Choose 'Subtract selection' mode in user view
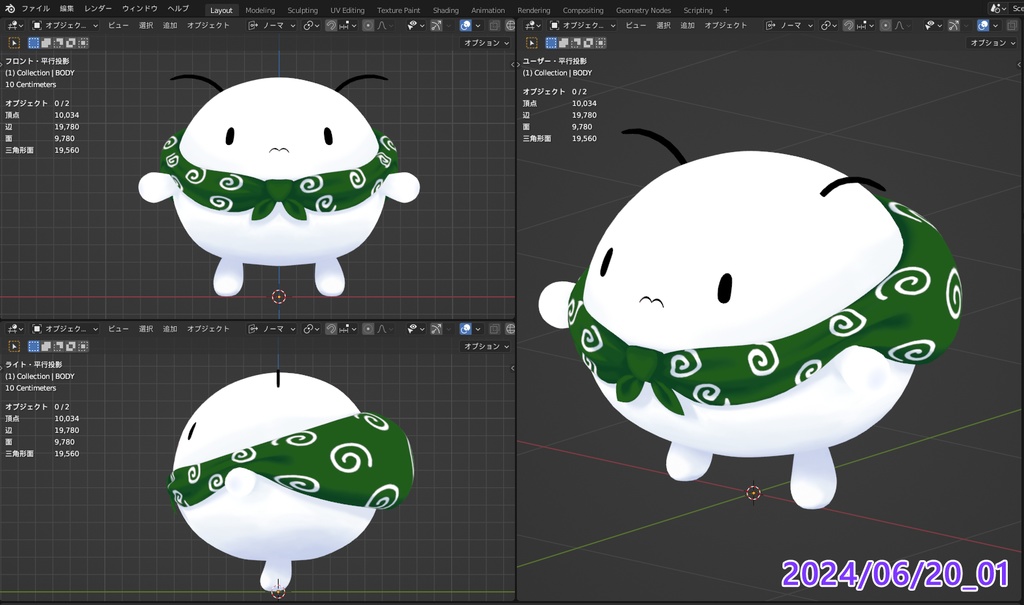 [x=576, y=43]
